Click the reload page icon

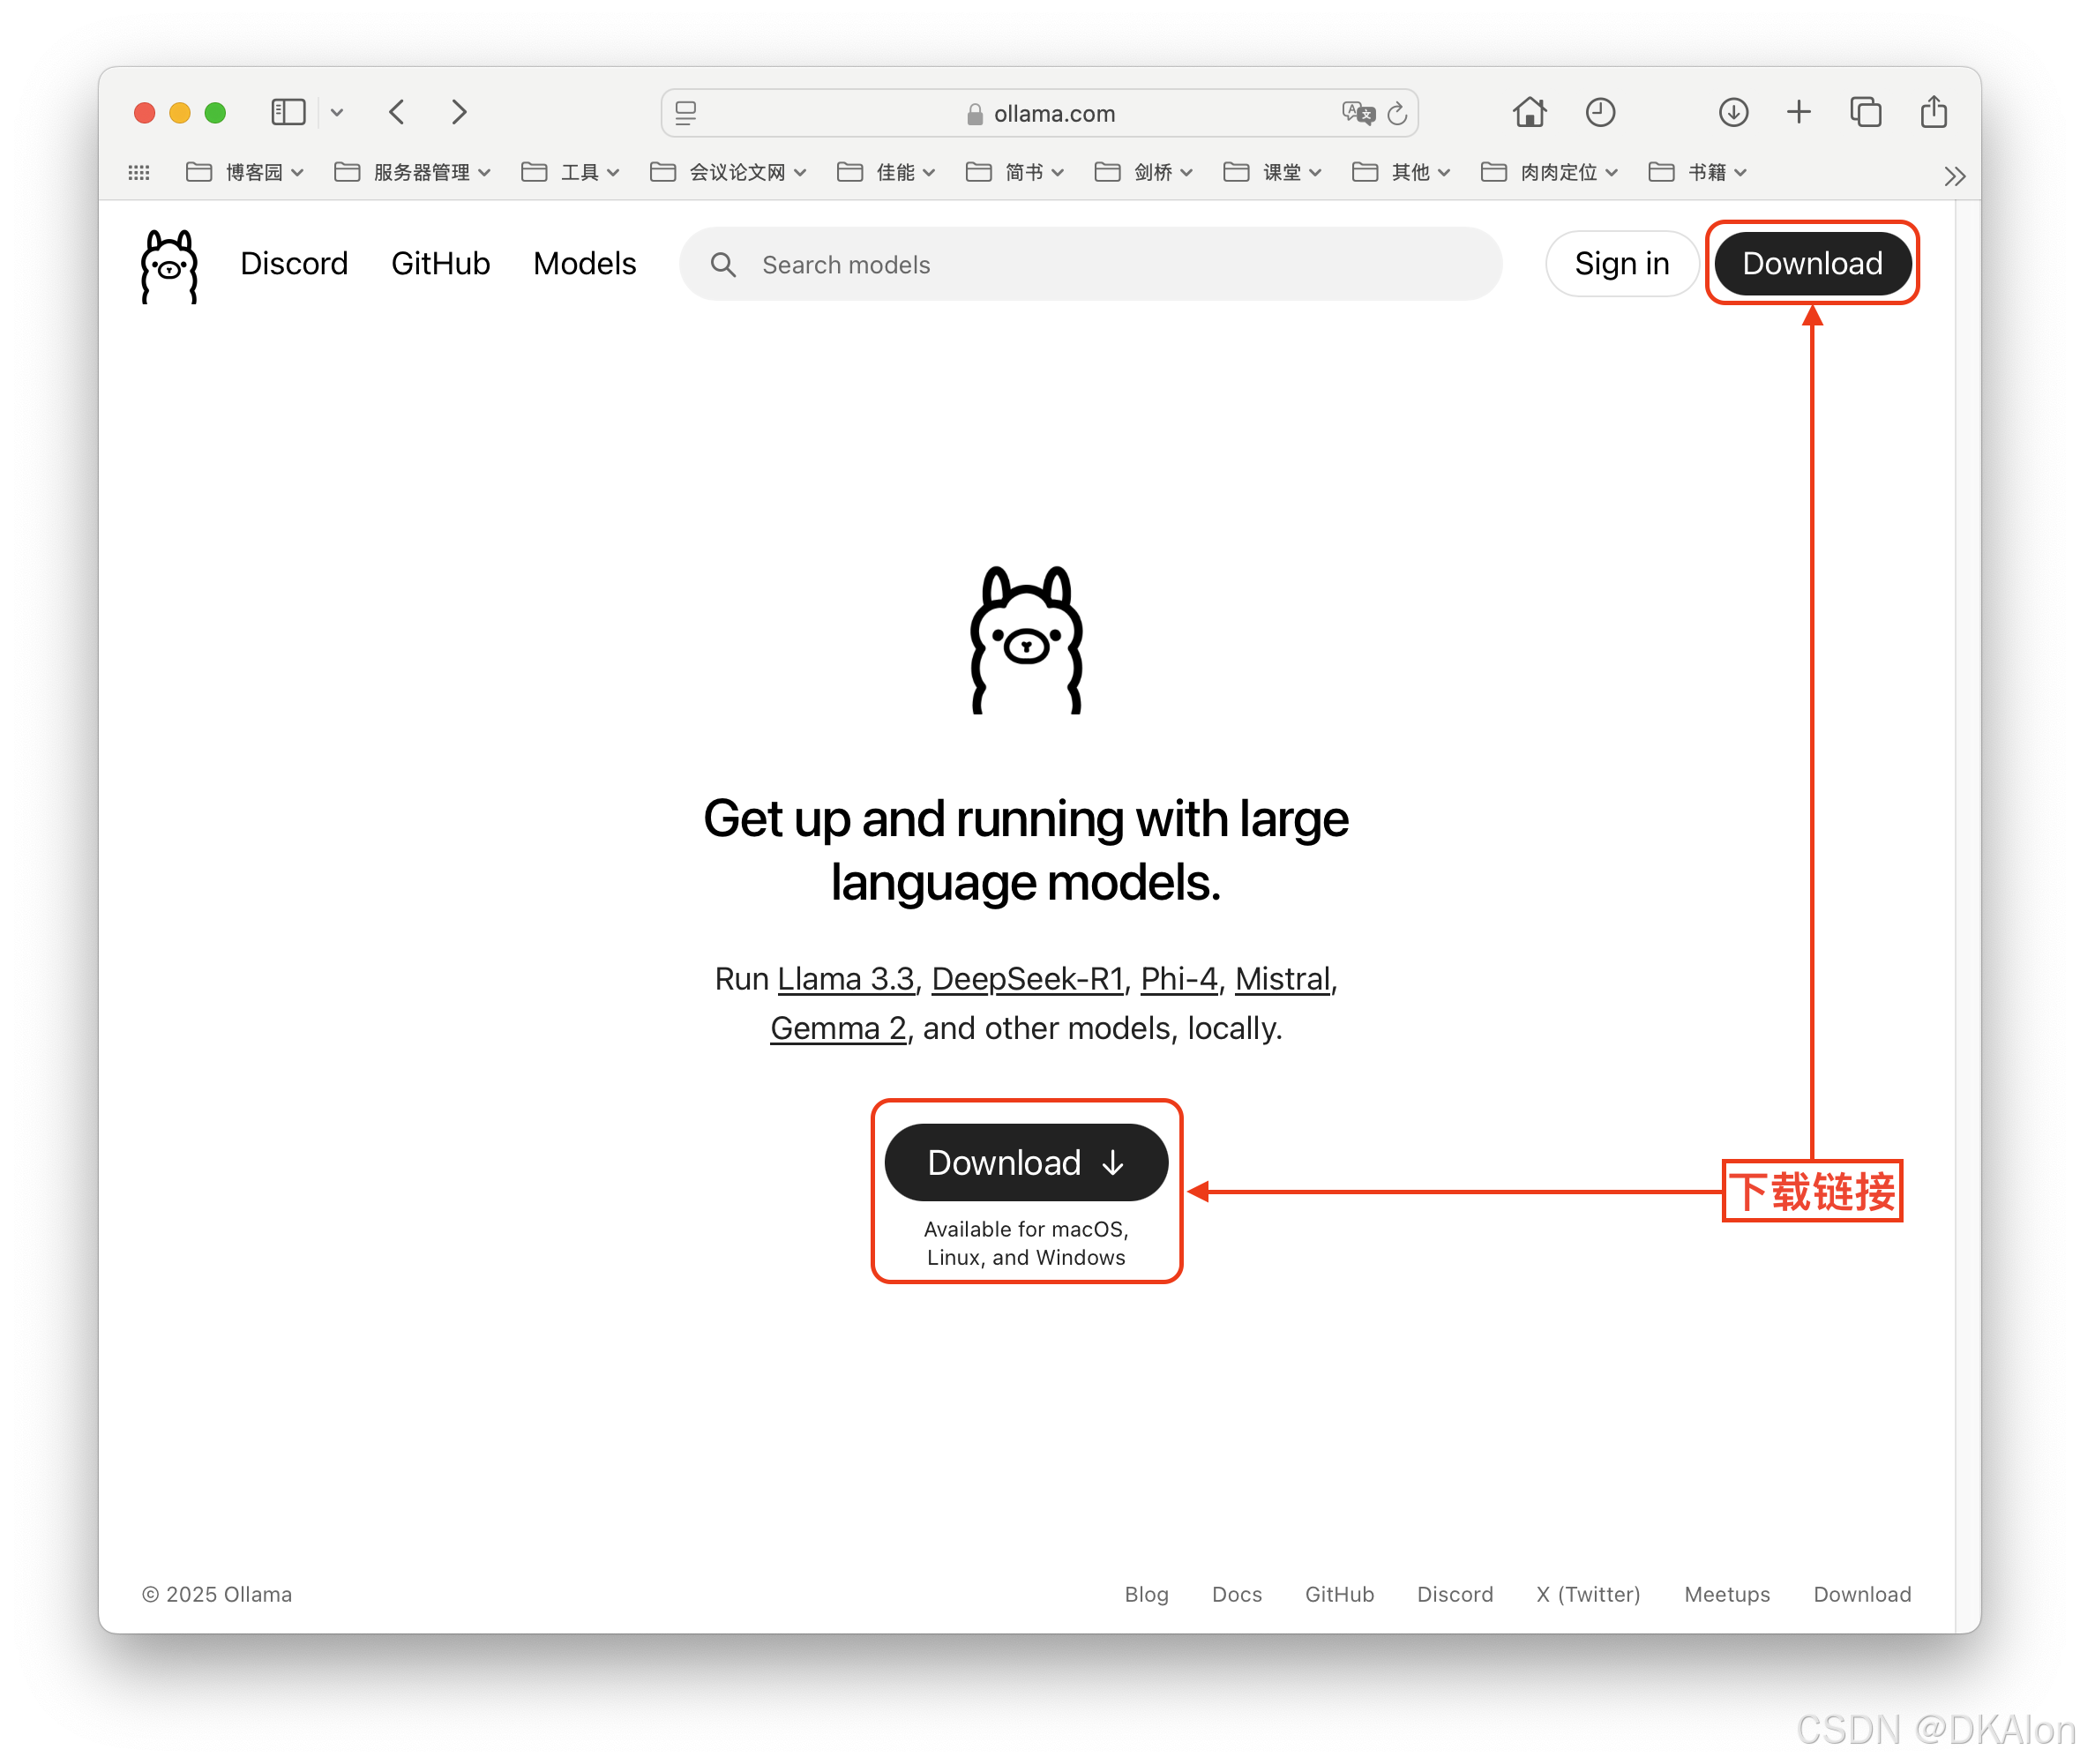coord(1397,114)
